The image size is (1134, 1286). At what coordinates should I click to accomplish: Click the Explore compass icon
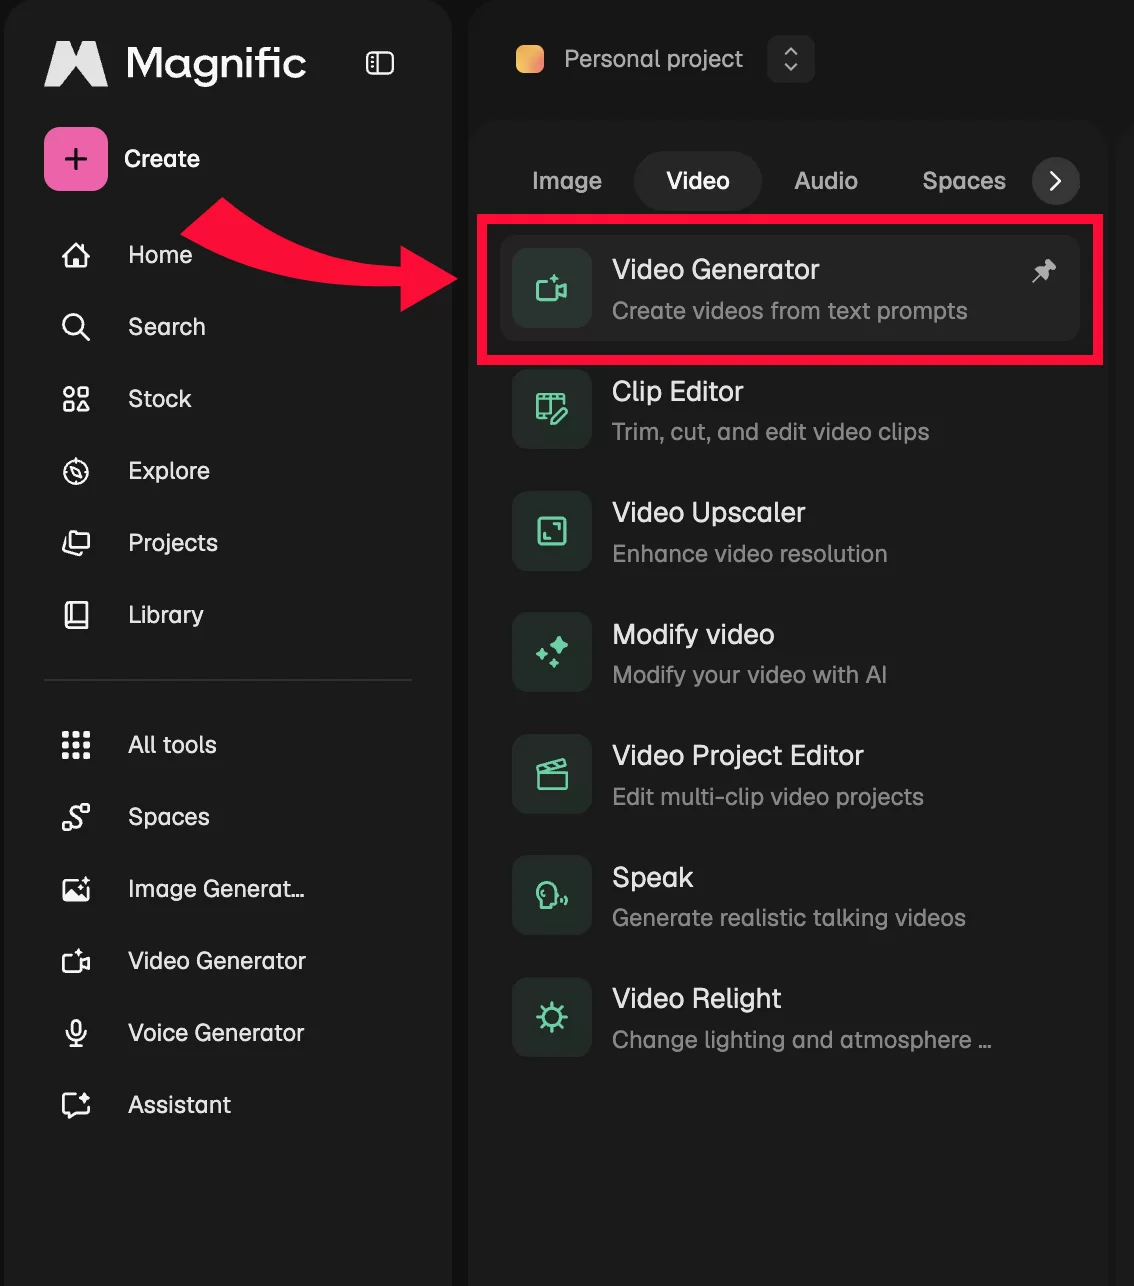coord(76,471)
